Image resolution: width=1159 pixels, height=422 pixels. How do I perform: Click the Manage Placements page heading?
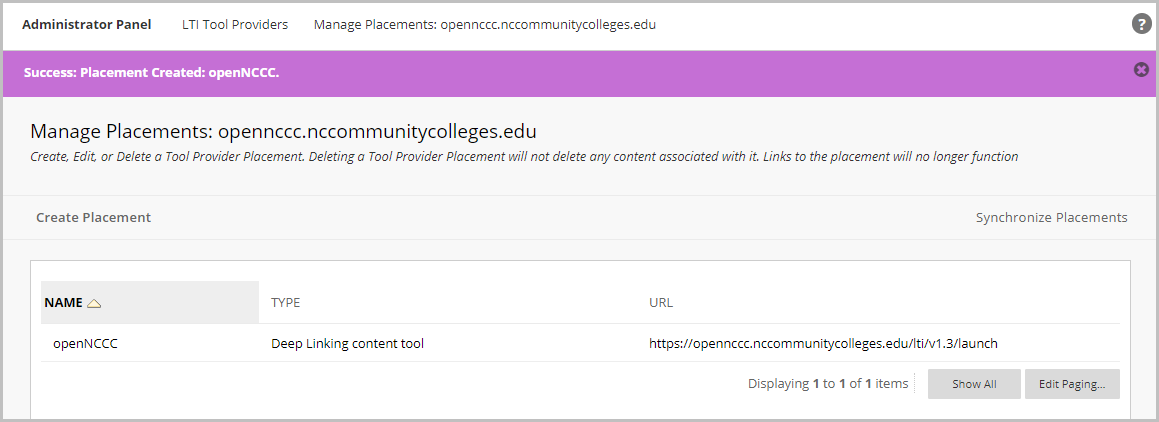(284, 131)
